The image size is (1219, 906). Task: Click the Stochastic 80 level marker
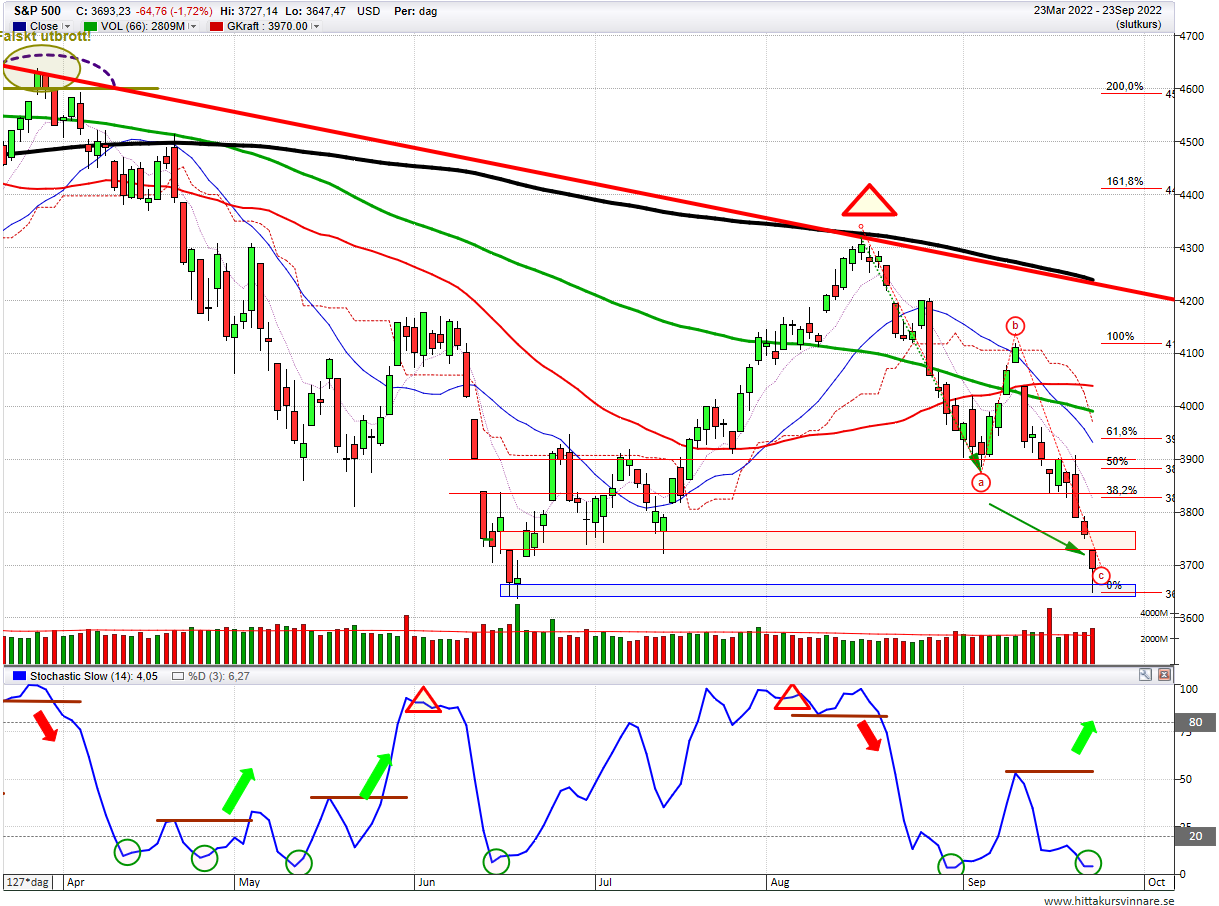tap(1195, 722)
